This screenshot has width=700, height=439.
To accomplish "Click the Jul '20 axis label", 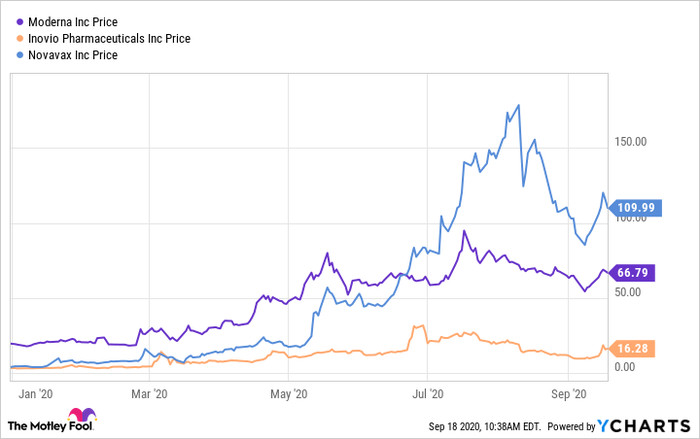I will point(428,393).
